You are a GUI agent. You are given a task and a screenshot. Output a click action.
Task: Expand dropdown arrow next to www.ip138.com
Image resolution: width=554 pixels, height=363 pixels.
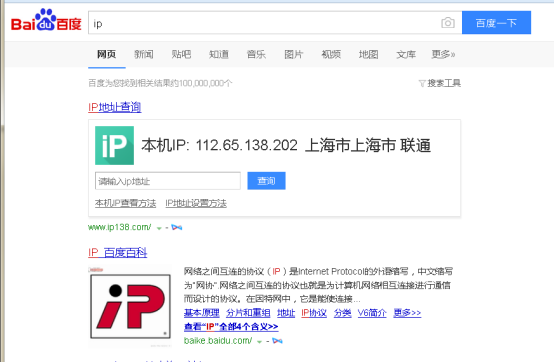click(159, 228)
